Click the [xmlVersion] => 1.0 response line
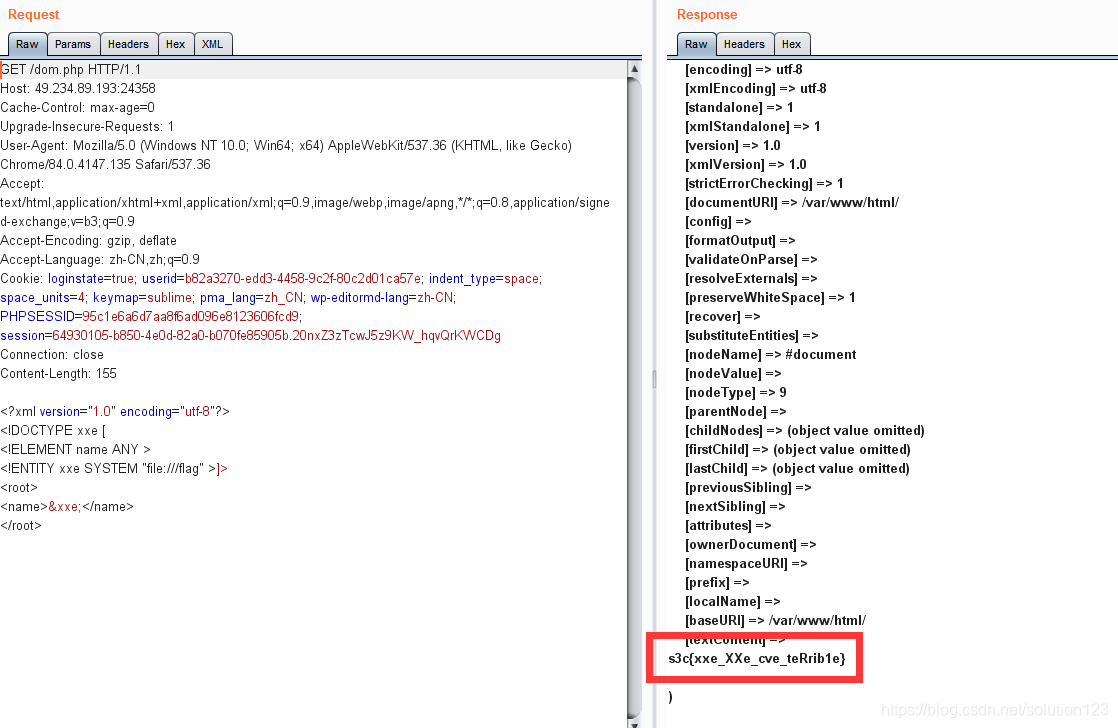The image size is (1118, 728). (746, 164)
